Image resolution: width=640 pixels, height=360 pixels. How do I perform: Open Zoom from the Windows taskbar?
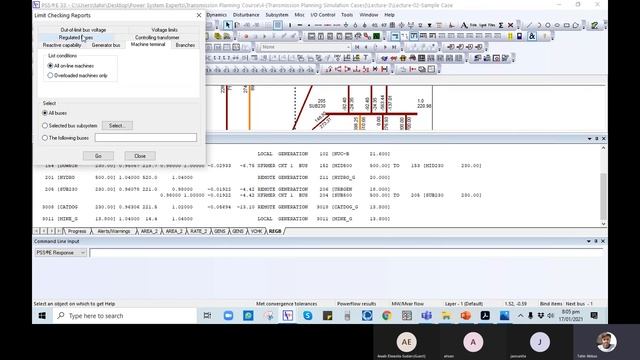[228, 316]
